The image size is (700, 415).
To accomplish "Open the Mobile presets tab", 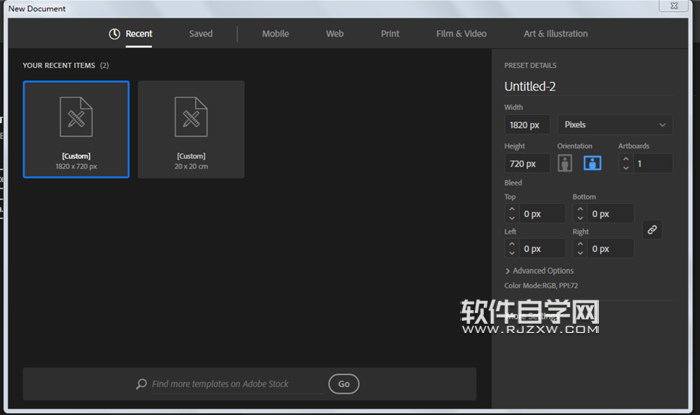I will point(275,34).
